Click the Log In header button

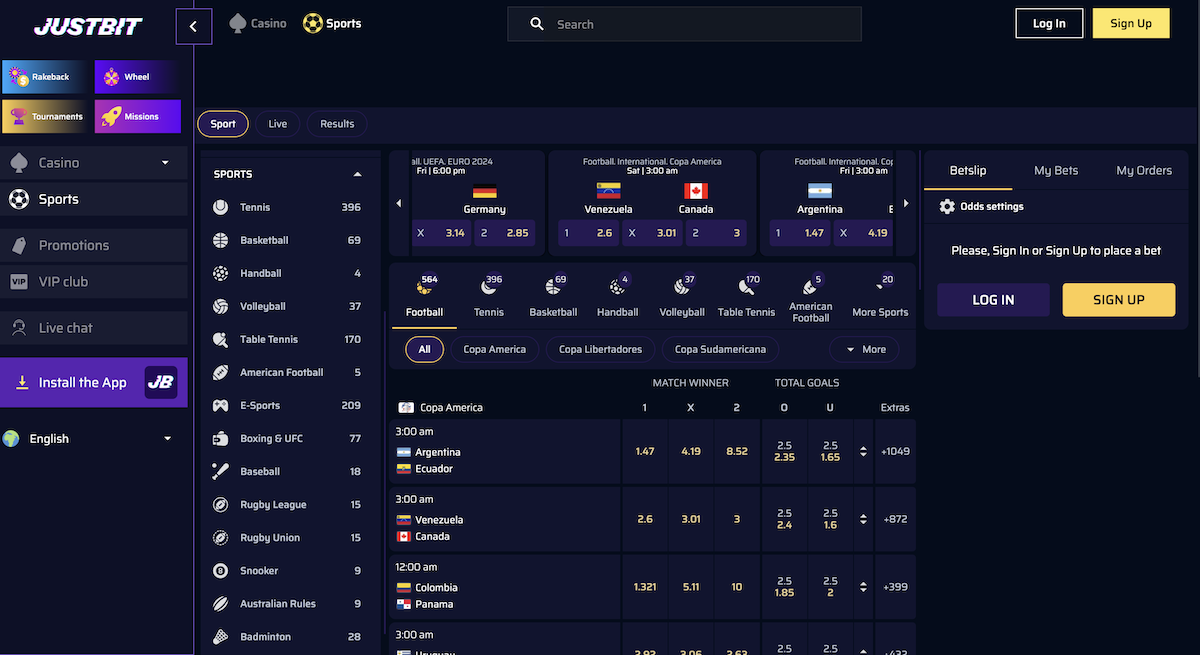pyautogui.click(x=1049, y=23)
